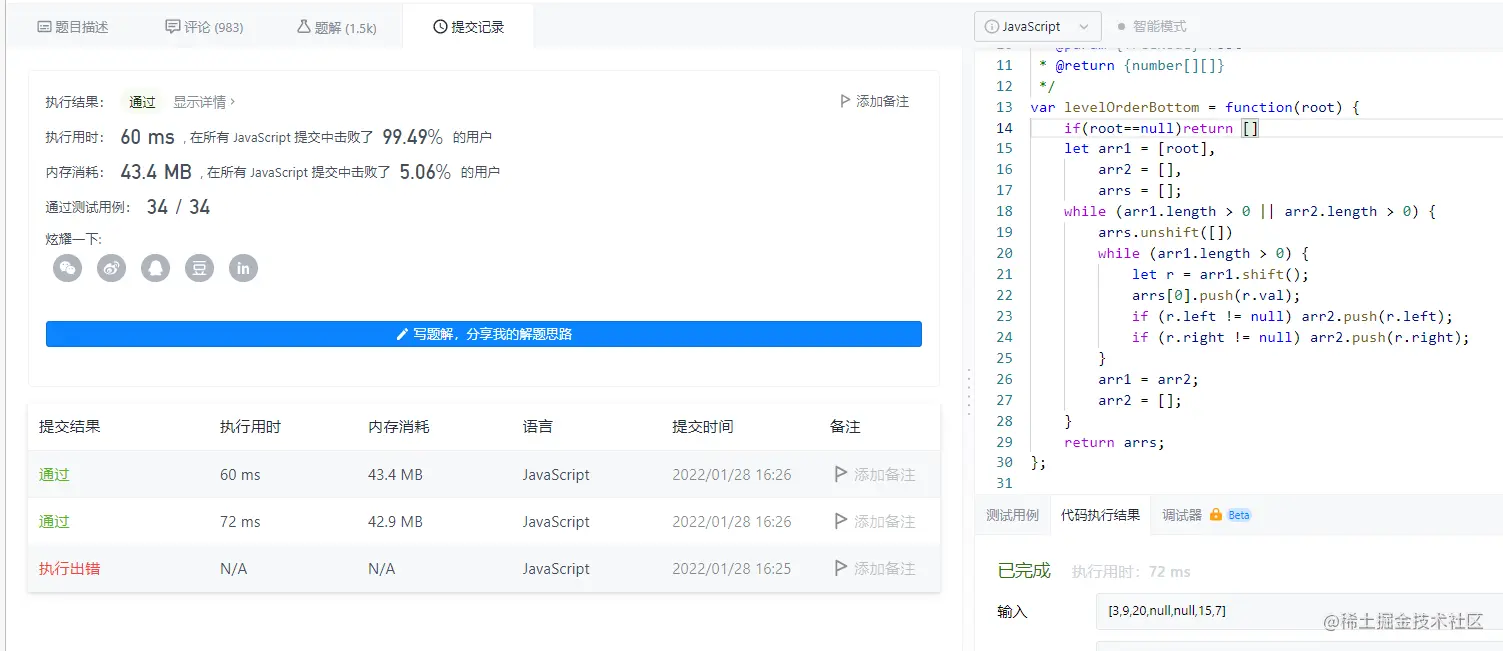Expand 显示详情 result details
This screenshot has height=651, width=1503.
click(204, 102)
